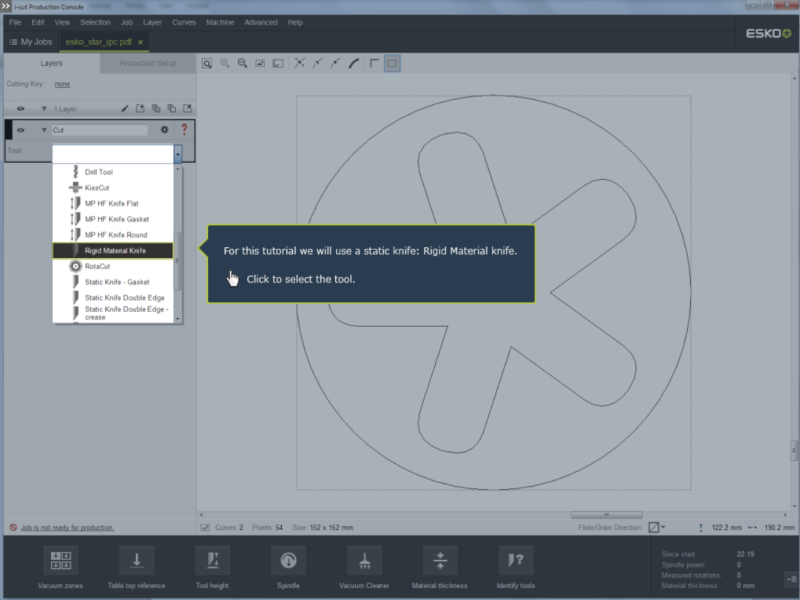This screenshot has width=800, height=600.
Task: Open the Advanced menu
Action: pyautogui.click(x=261, y=22)
